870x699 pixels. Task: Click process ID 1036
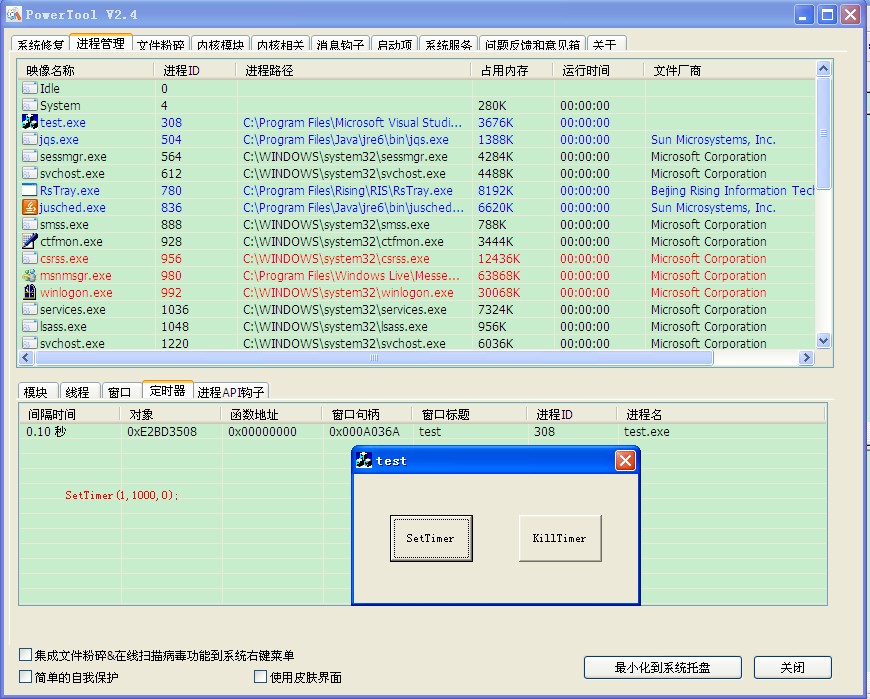[175, 309]
